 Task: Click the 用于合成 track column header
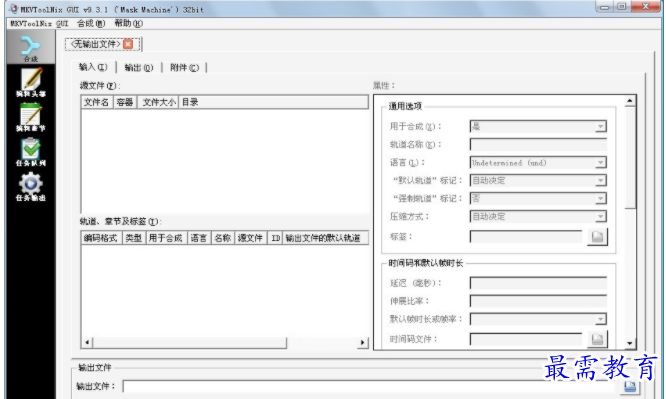point(166,238)
